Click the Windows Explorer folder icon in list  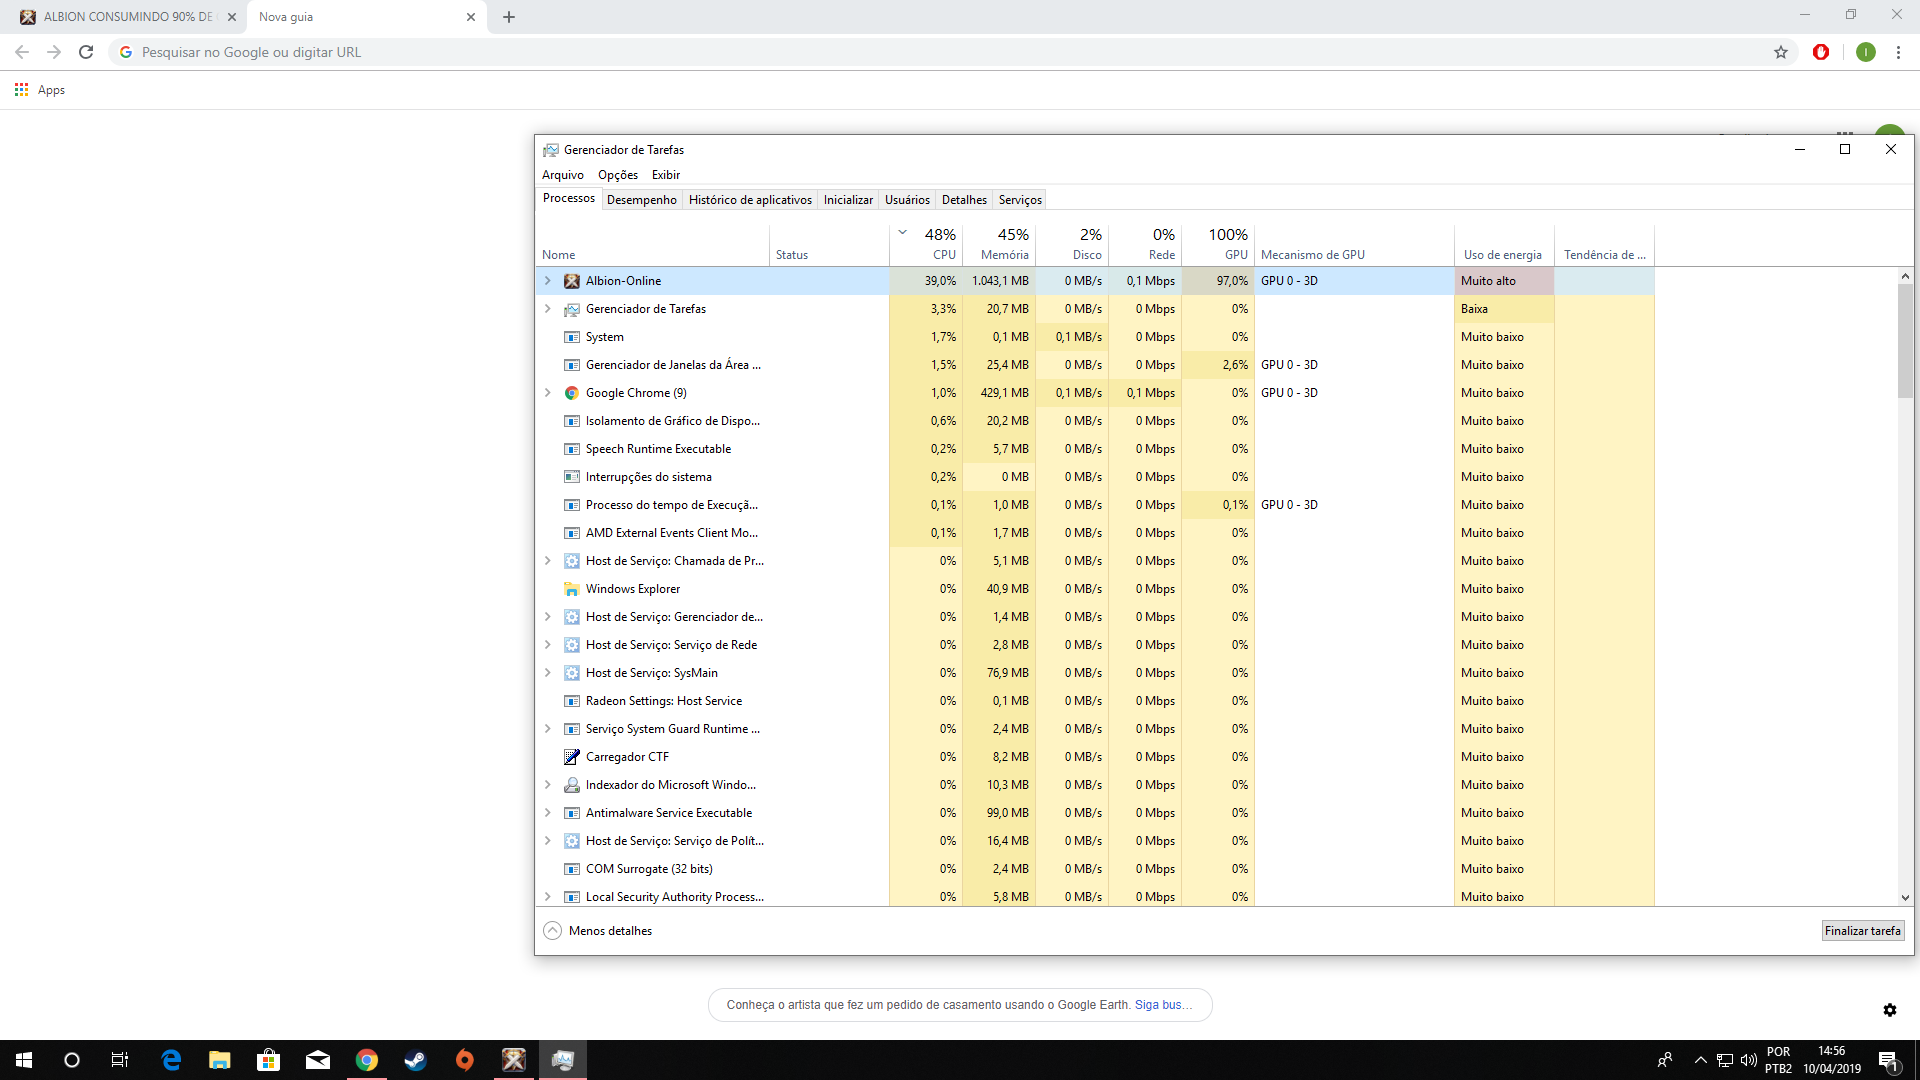click(x=572, y=589)
